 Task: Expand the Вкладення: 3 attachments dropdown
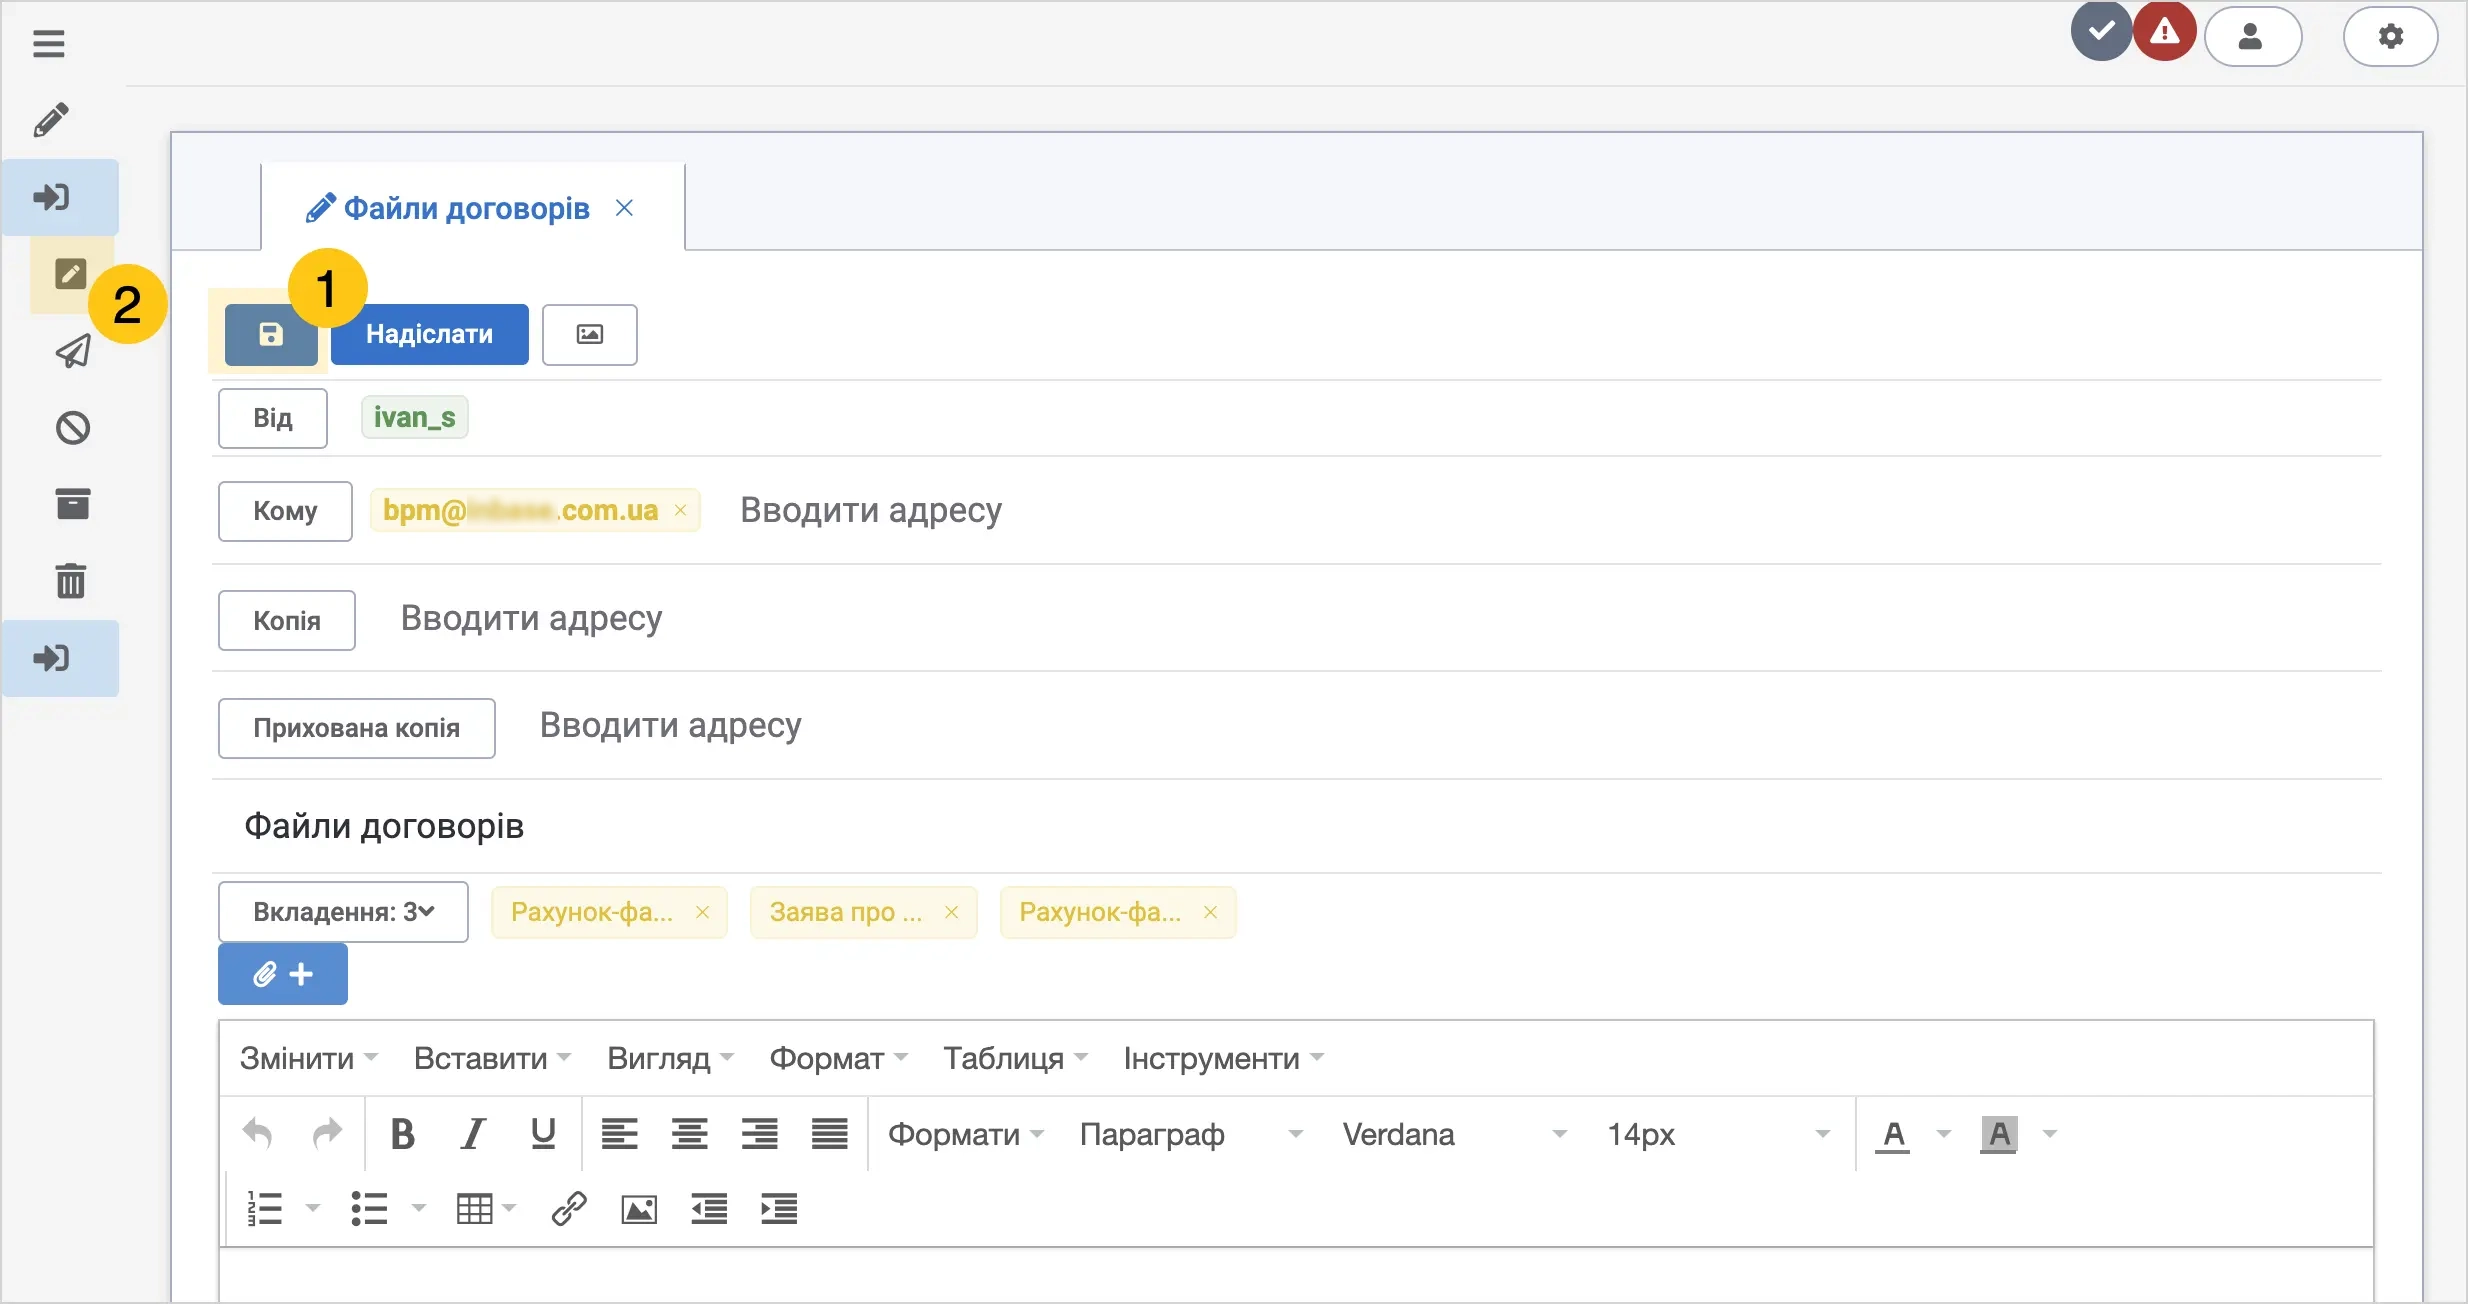[343, 912]
